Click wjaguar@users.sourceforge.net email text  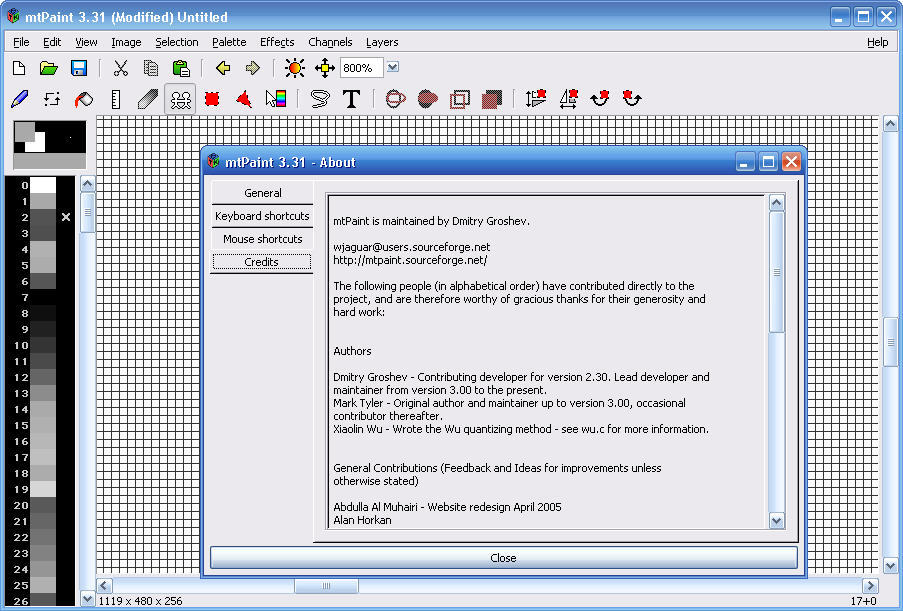click(x=412, y=247)
